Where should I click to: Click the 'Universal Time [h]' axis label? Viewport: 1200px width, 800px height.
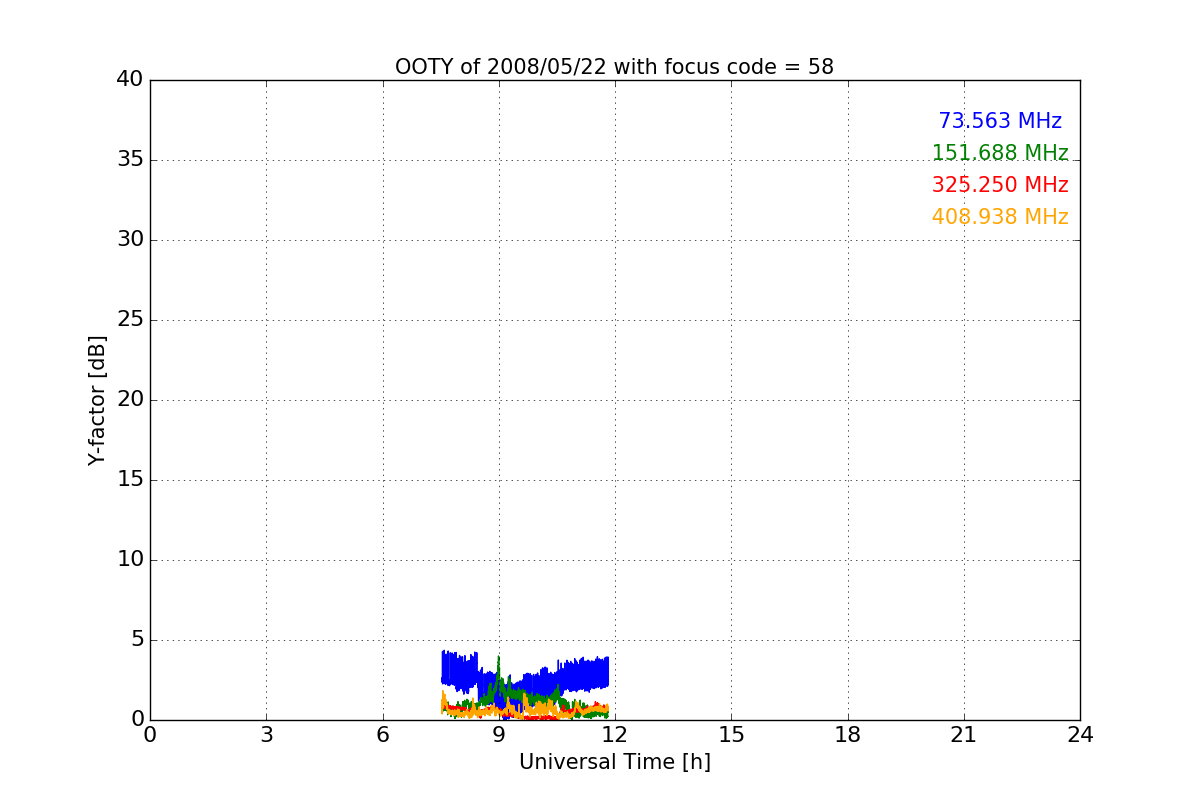click(615, 762)
